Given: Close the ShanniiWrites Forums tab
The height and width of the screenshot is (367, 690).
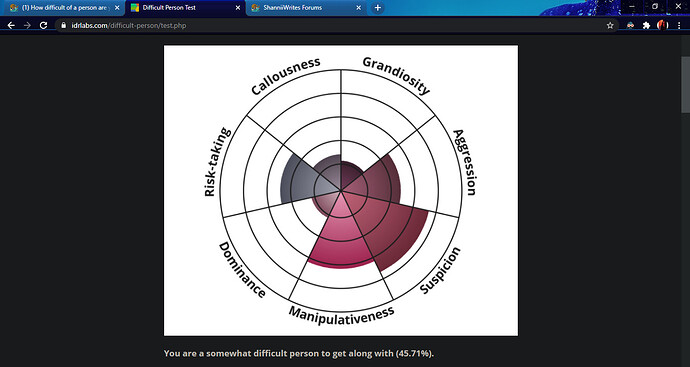Looking at the screenshot, I should click(358, 8).
